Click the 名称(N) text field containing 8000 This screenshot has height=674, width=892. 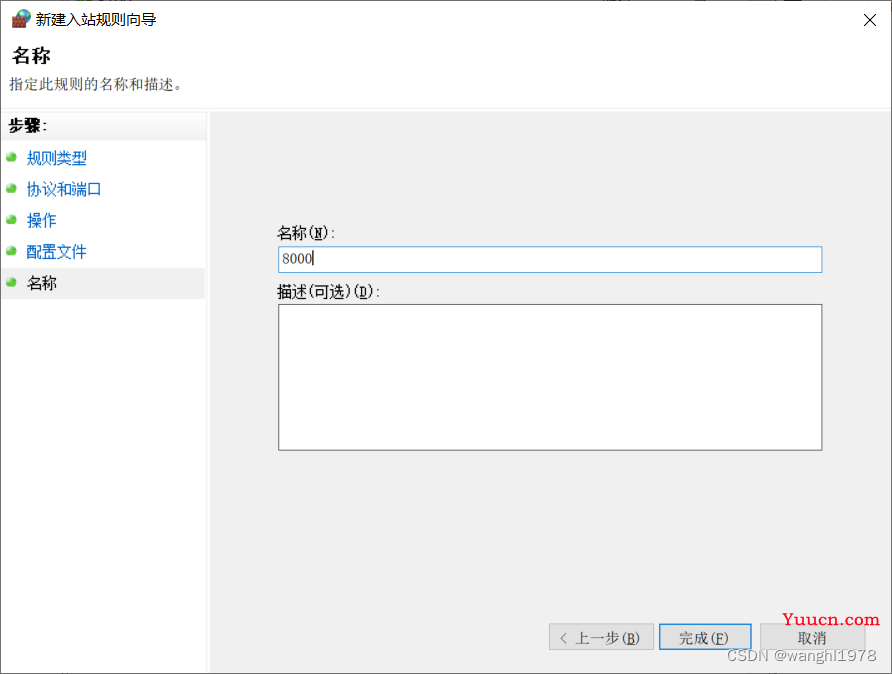coord(550,259)
